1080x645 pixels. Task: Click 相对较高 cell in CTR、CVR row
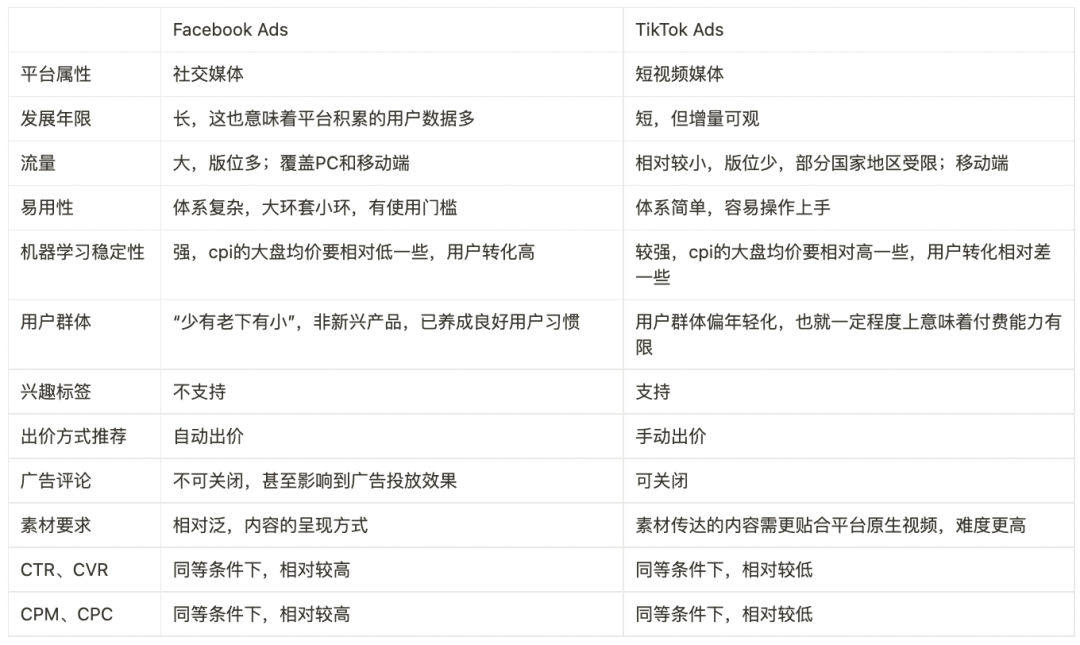(x=262, y=570)
